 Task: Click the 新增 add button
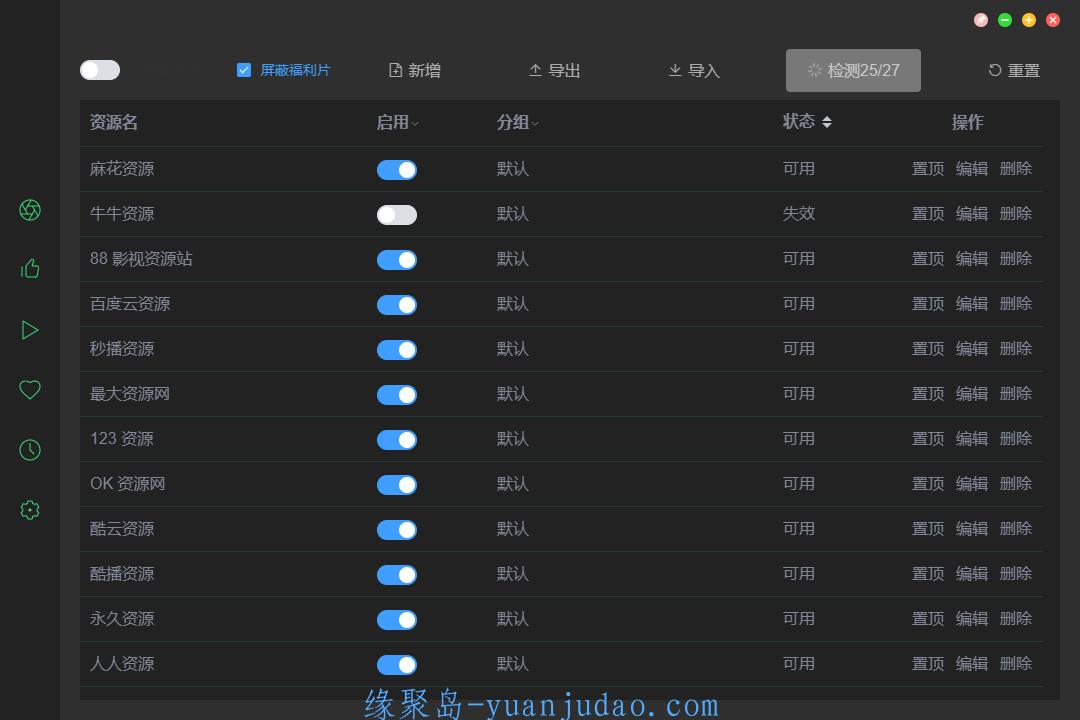click(415, 70)
